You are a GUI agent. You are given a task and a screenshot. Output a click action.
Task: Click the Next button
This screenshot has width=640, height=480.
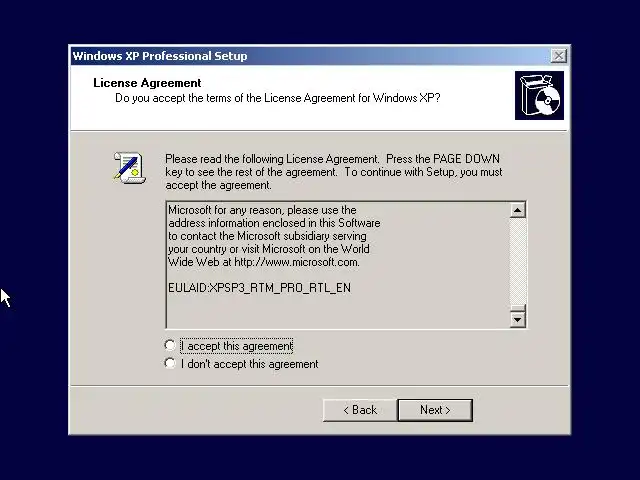click(x=435, y=410)
